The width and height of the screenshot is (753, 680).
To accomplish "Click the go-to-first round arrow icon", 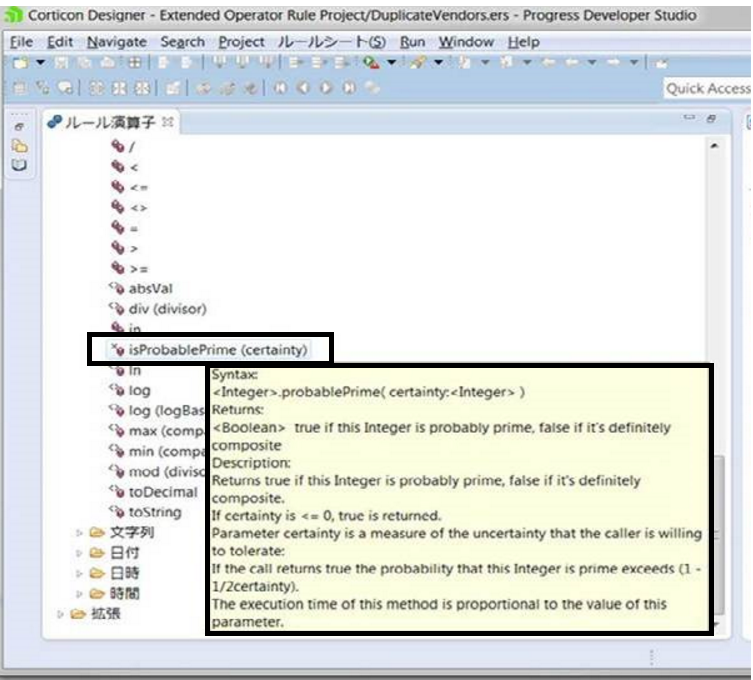I will click(x=280, y=88).
